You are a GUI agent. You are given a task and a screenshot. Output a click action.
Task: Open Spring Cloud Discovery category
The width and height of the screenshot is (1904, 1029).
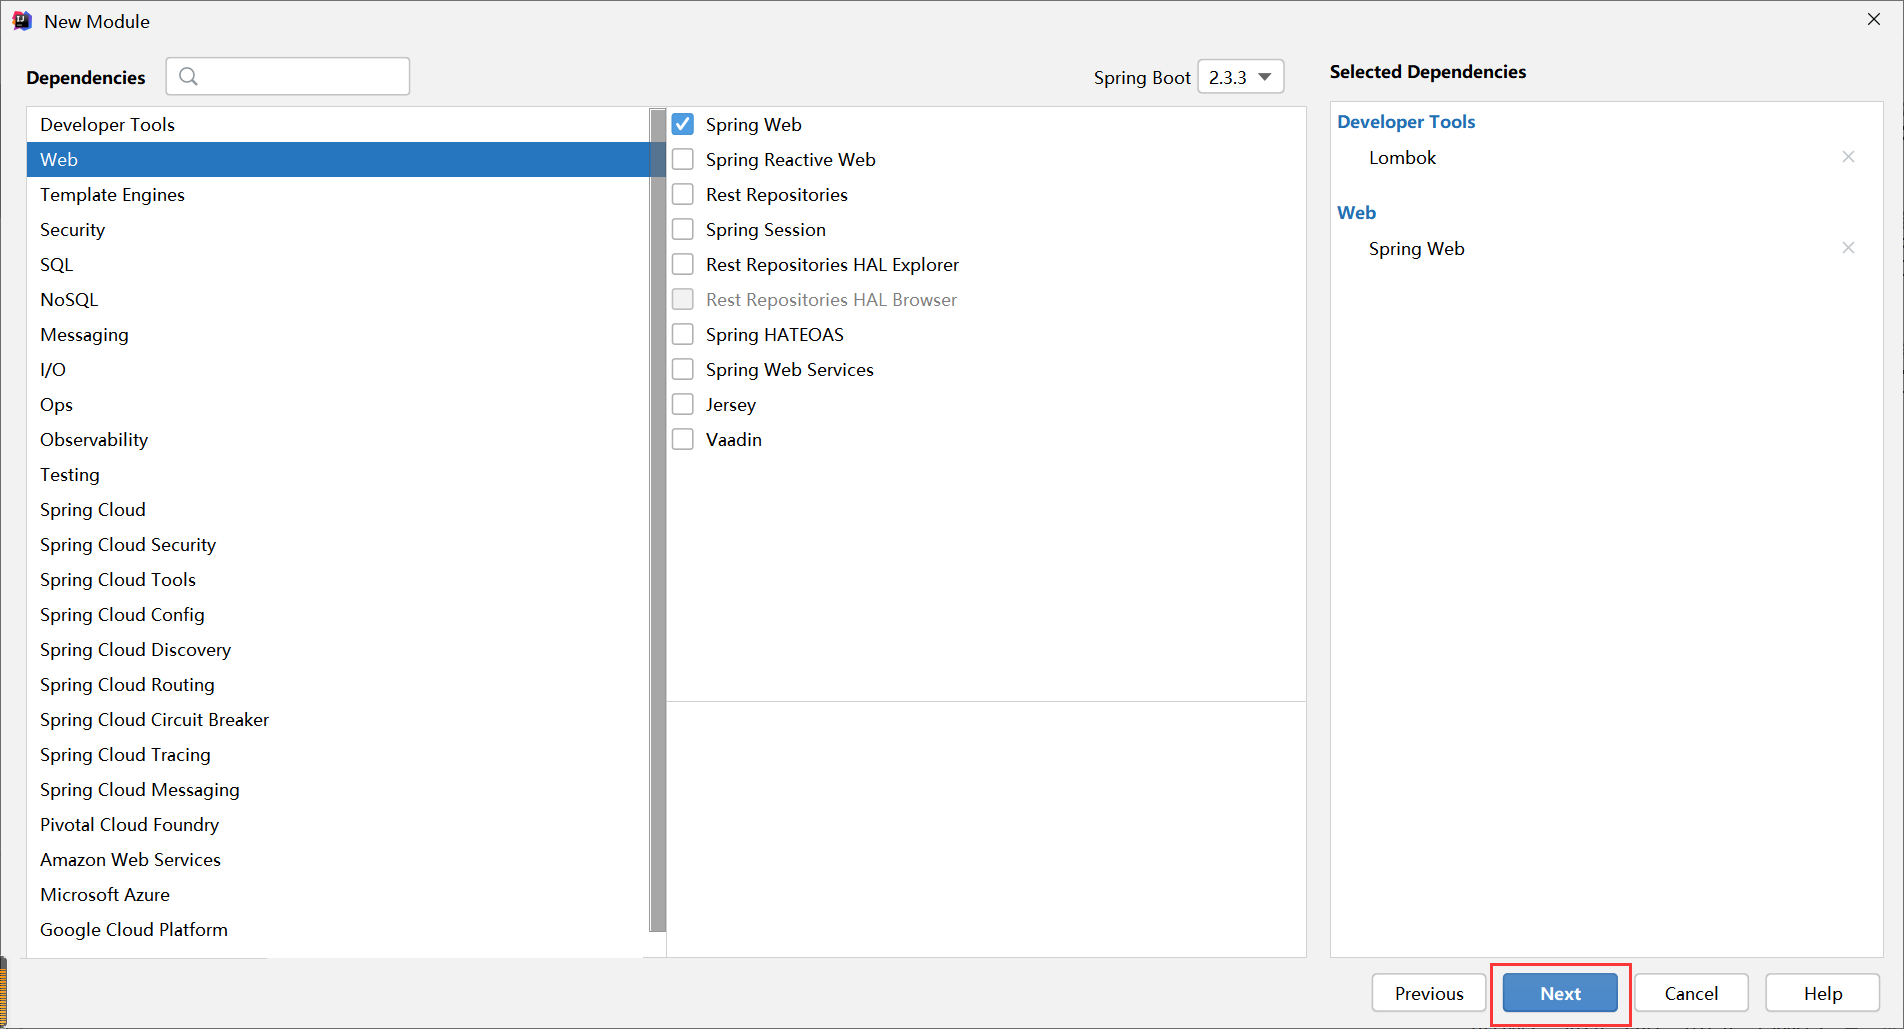pos(338,649)
